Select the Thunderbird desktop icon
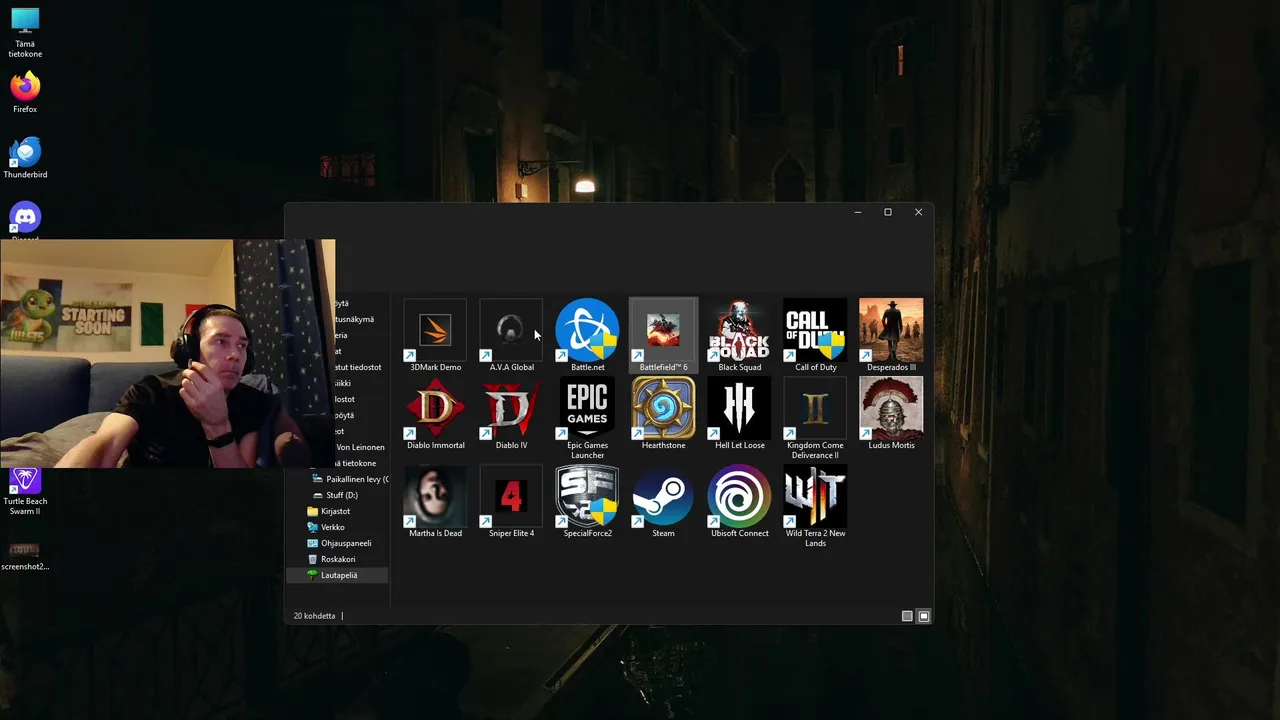Viewport: 1280px width, 720px height. 25,158
